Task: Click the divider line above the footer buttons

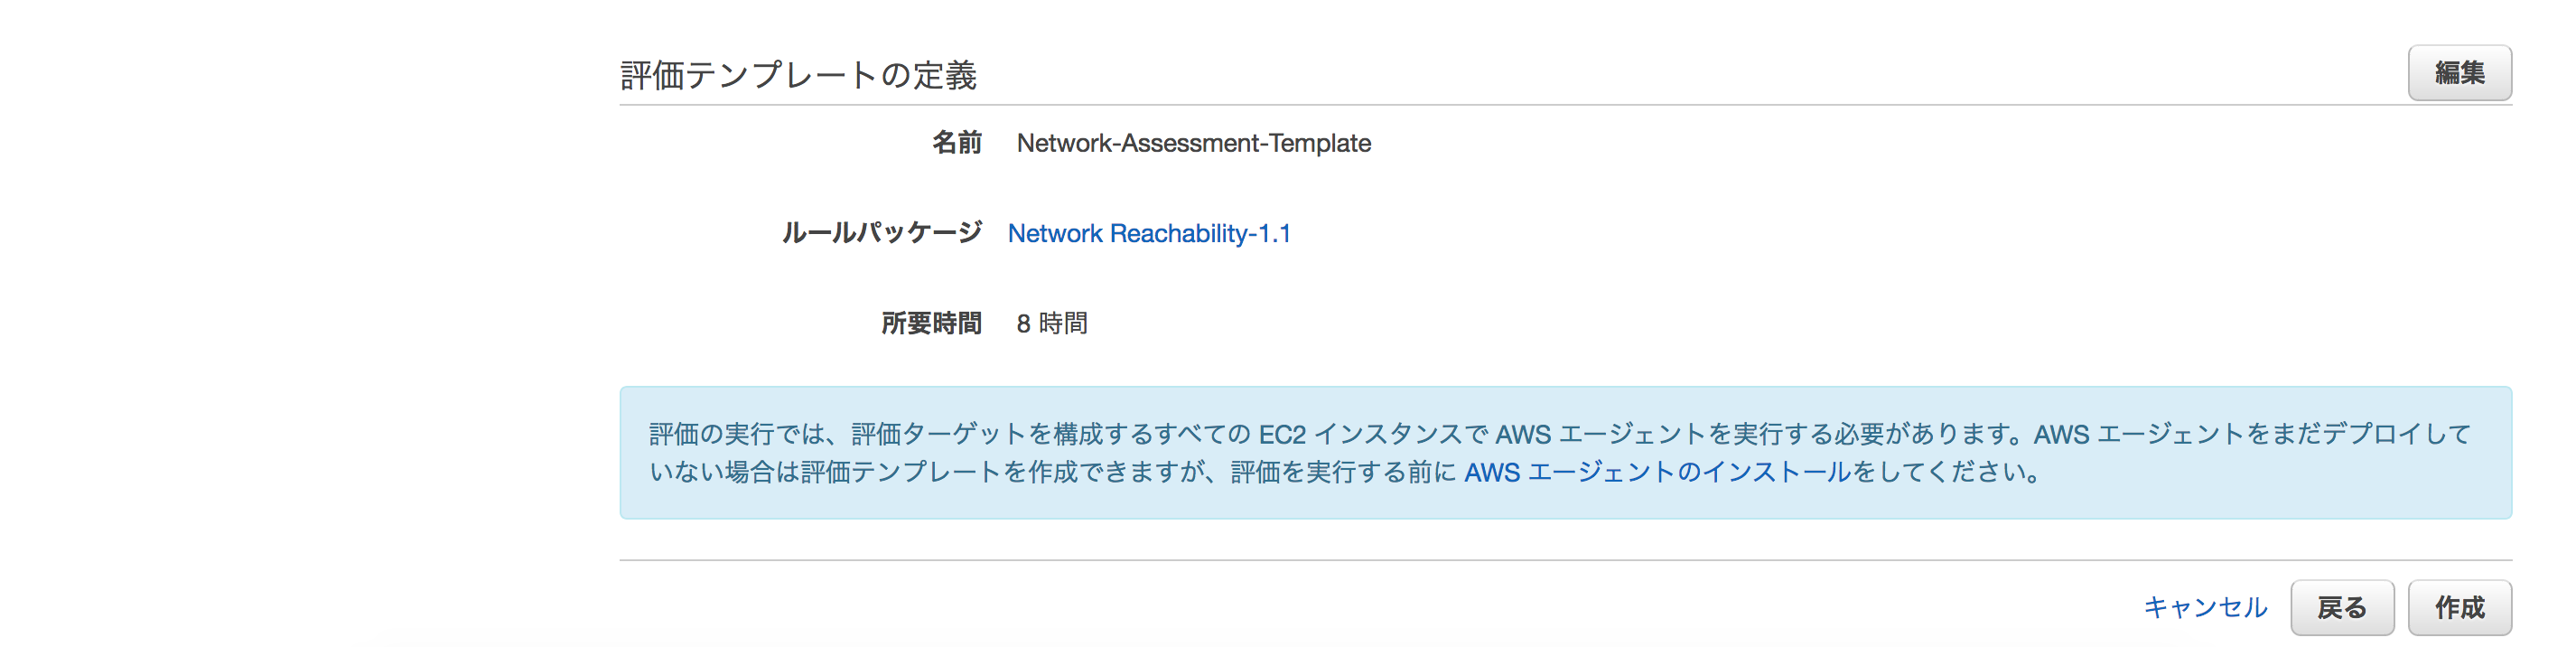Action: (x=1565, y=560)
